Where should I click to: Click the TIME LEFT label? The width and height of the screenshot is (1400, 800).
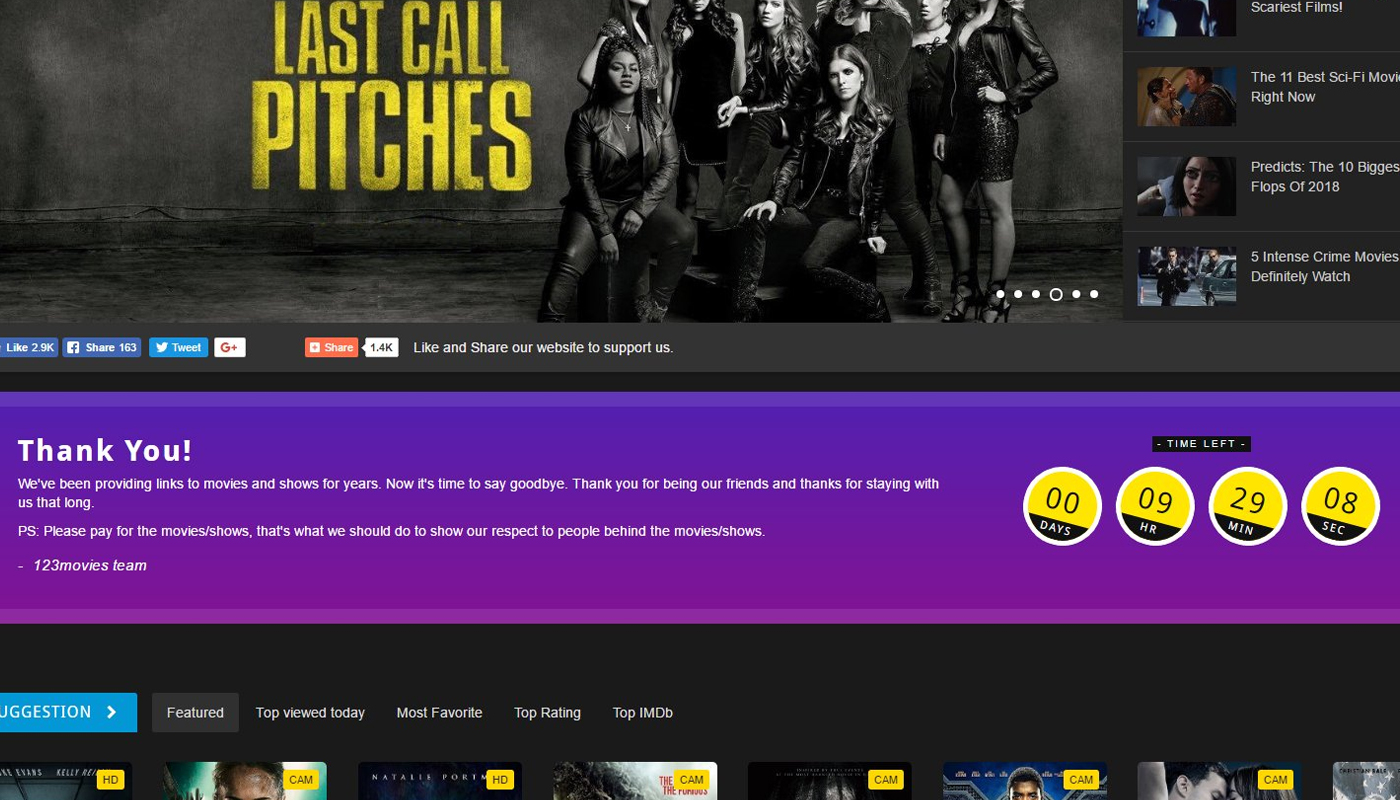1201,444
